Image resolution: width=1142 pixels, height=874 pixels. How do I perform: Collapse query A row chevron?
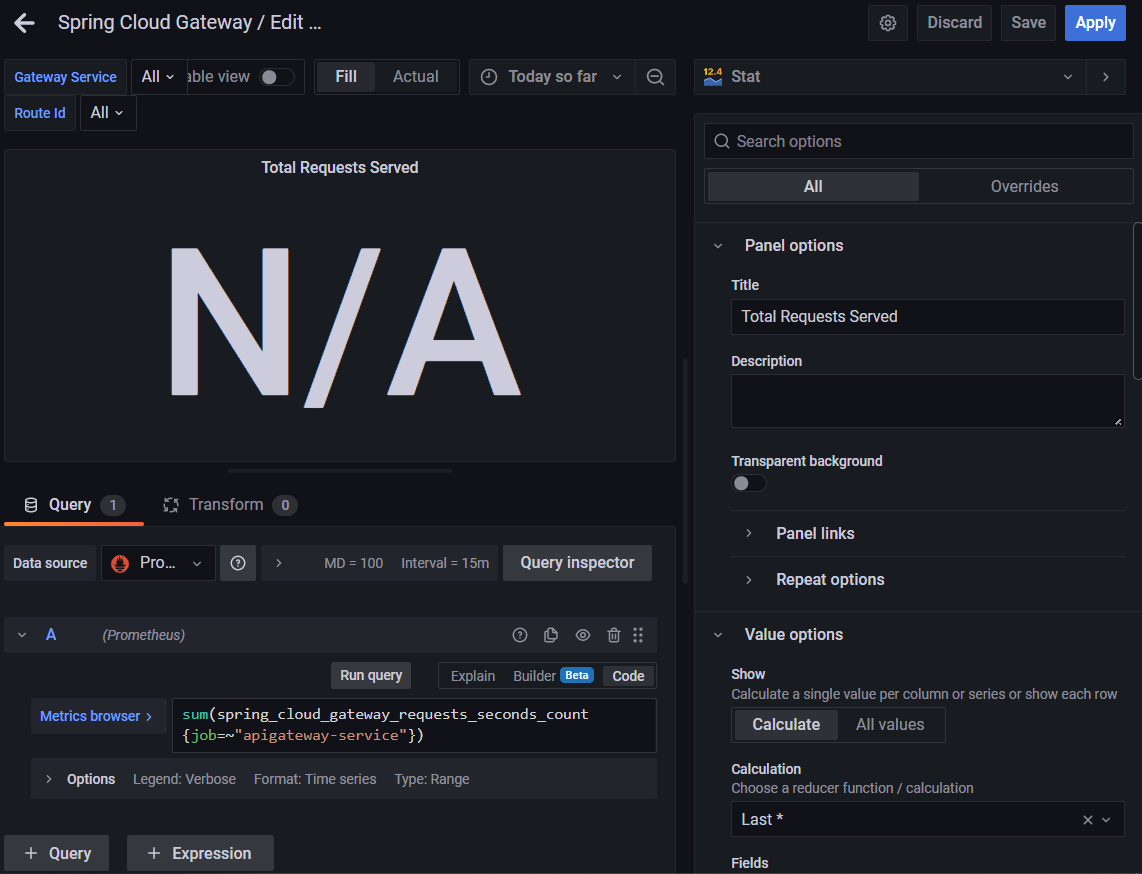[23, 635]
